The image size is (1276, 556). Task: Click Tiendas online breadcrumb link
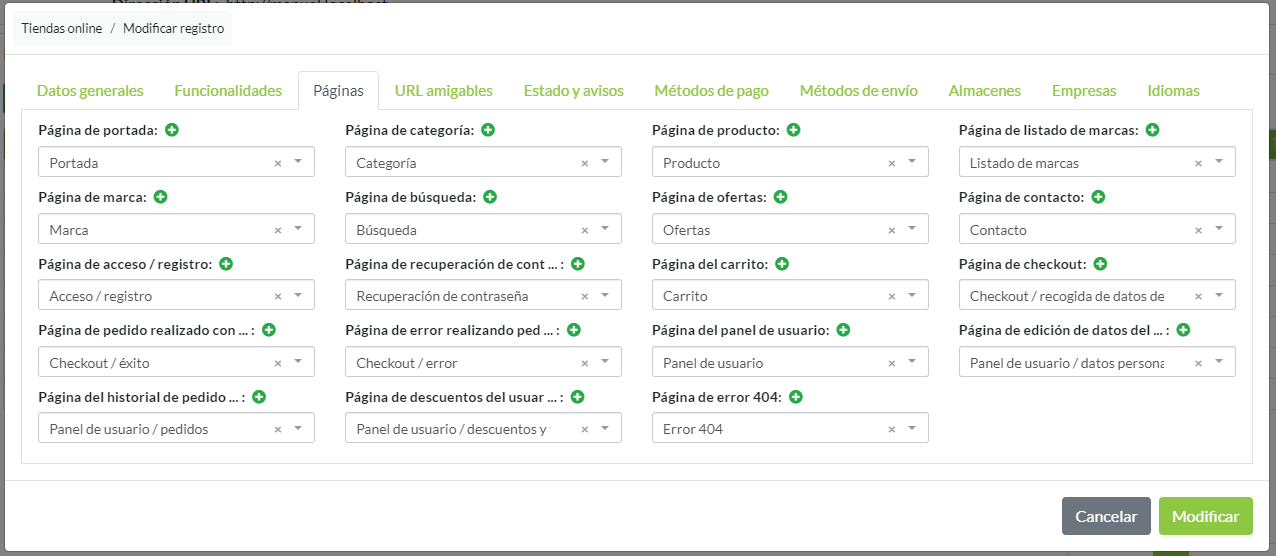tap(62, 28)
